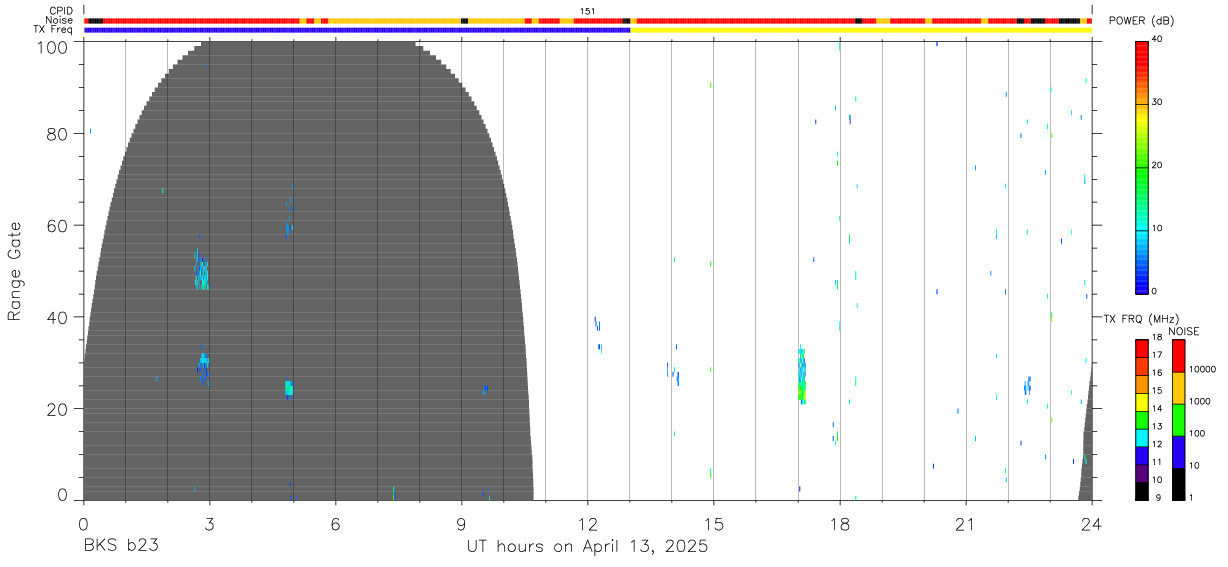Click the cyan echo cluster near 3 UT, gate 50
Image resolution: width=1228 pixels, height=567 pixels.
pyautogui.click(x=202, y=271)
